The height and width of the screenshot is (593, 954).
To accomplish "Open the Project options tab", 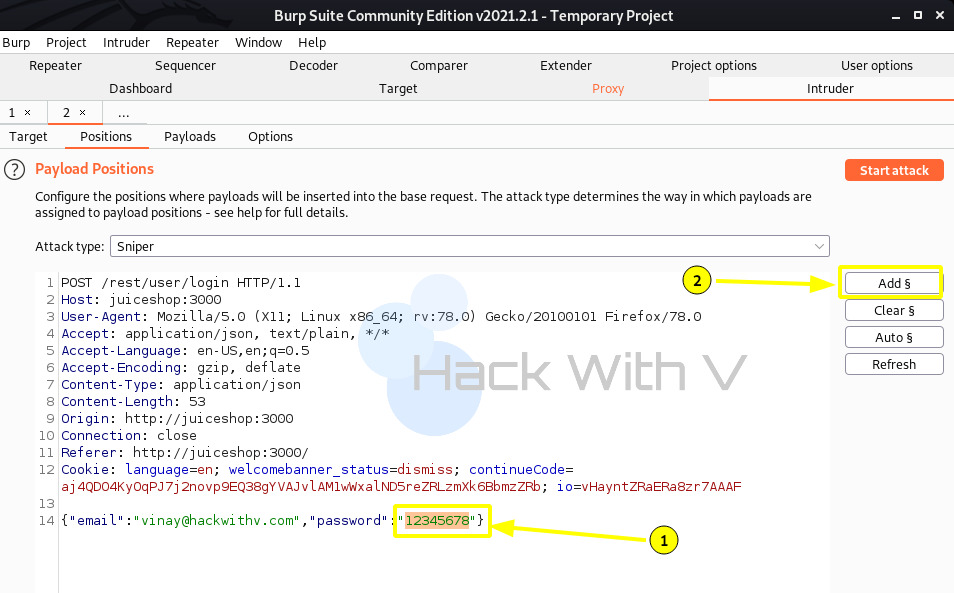I will (x=714, y=66).
